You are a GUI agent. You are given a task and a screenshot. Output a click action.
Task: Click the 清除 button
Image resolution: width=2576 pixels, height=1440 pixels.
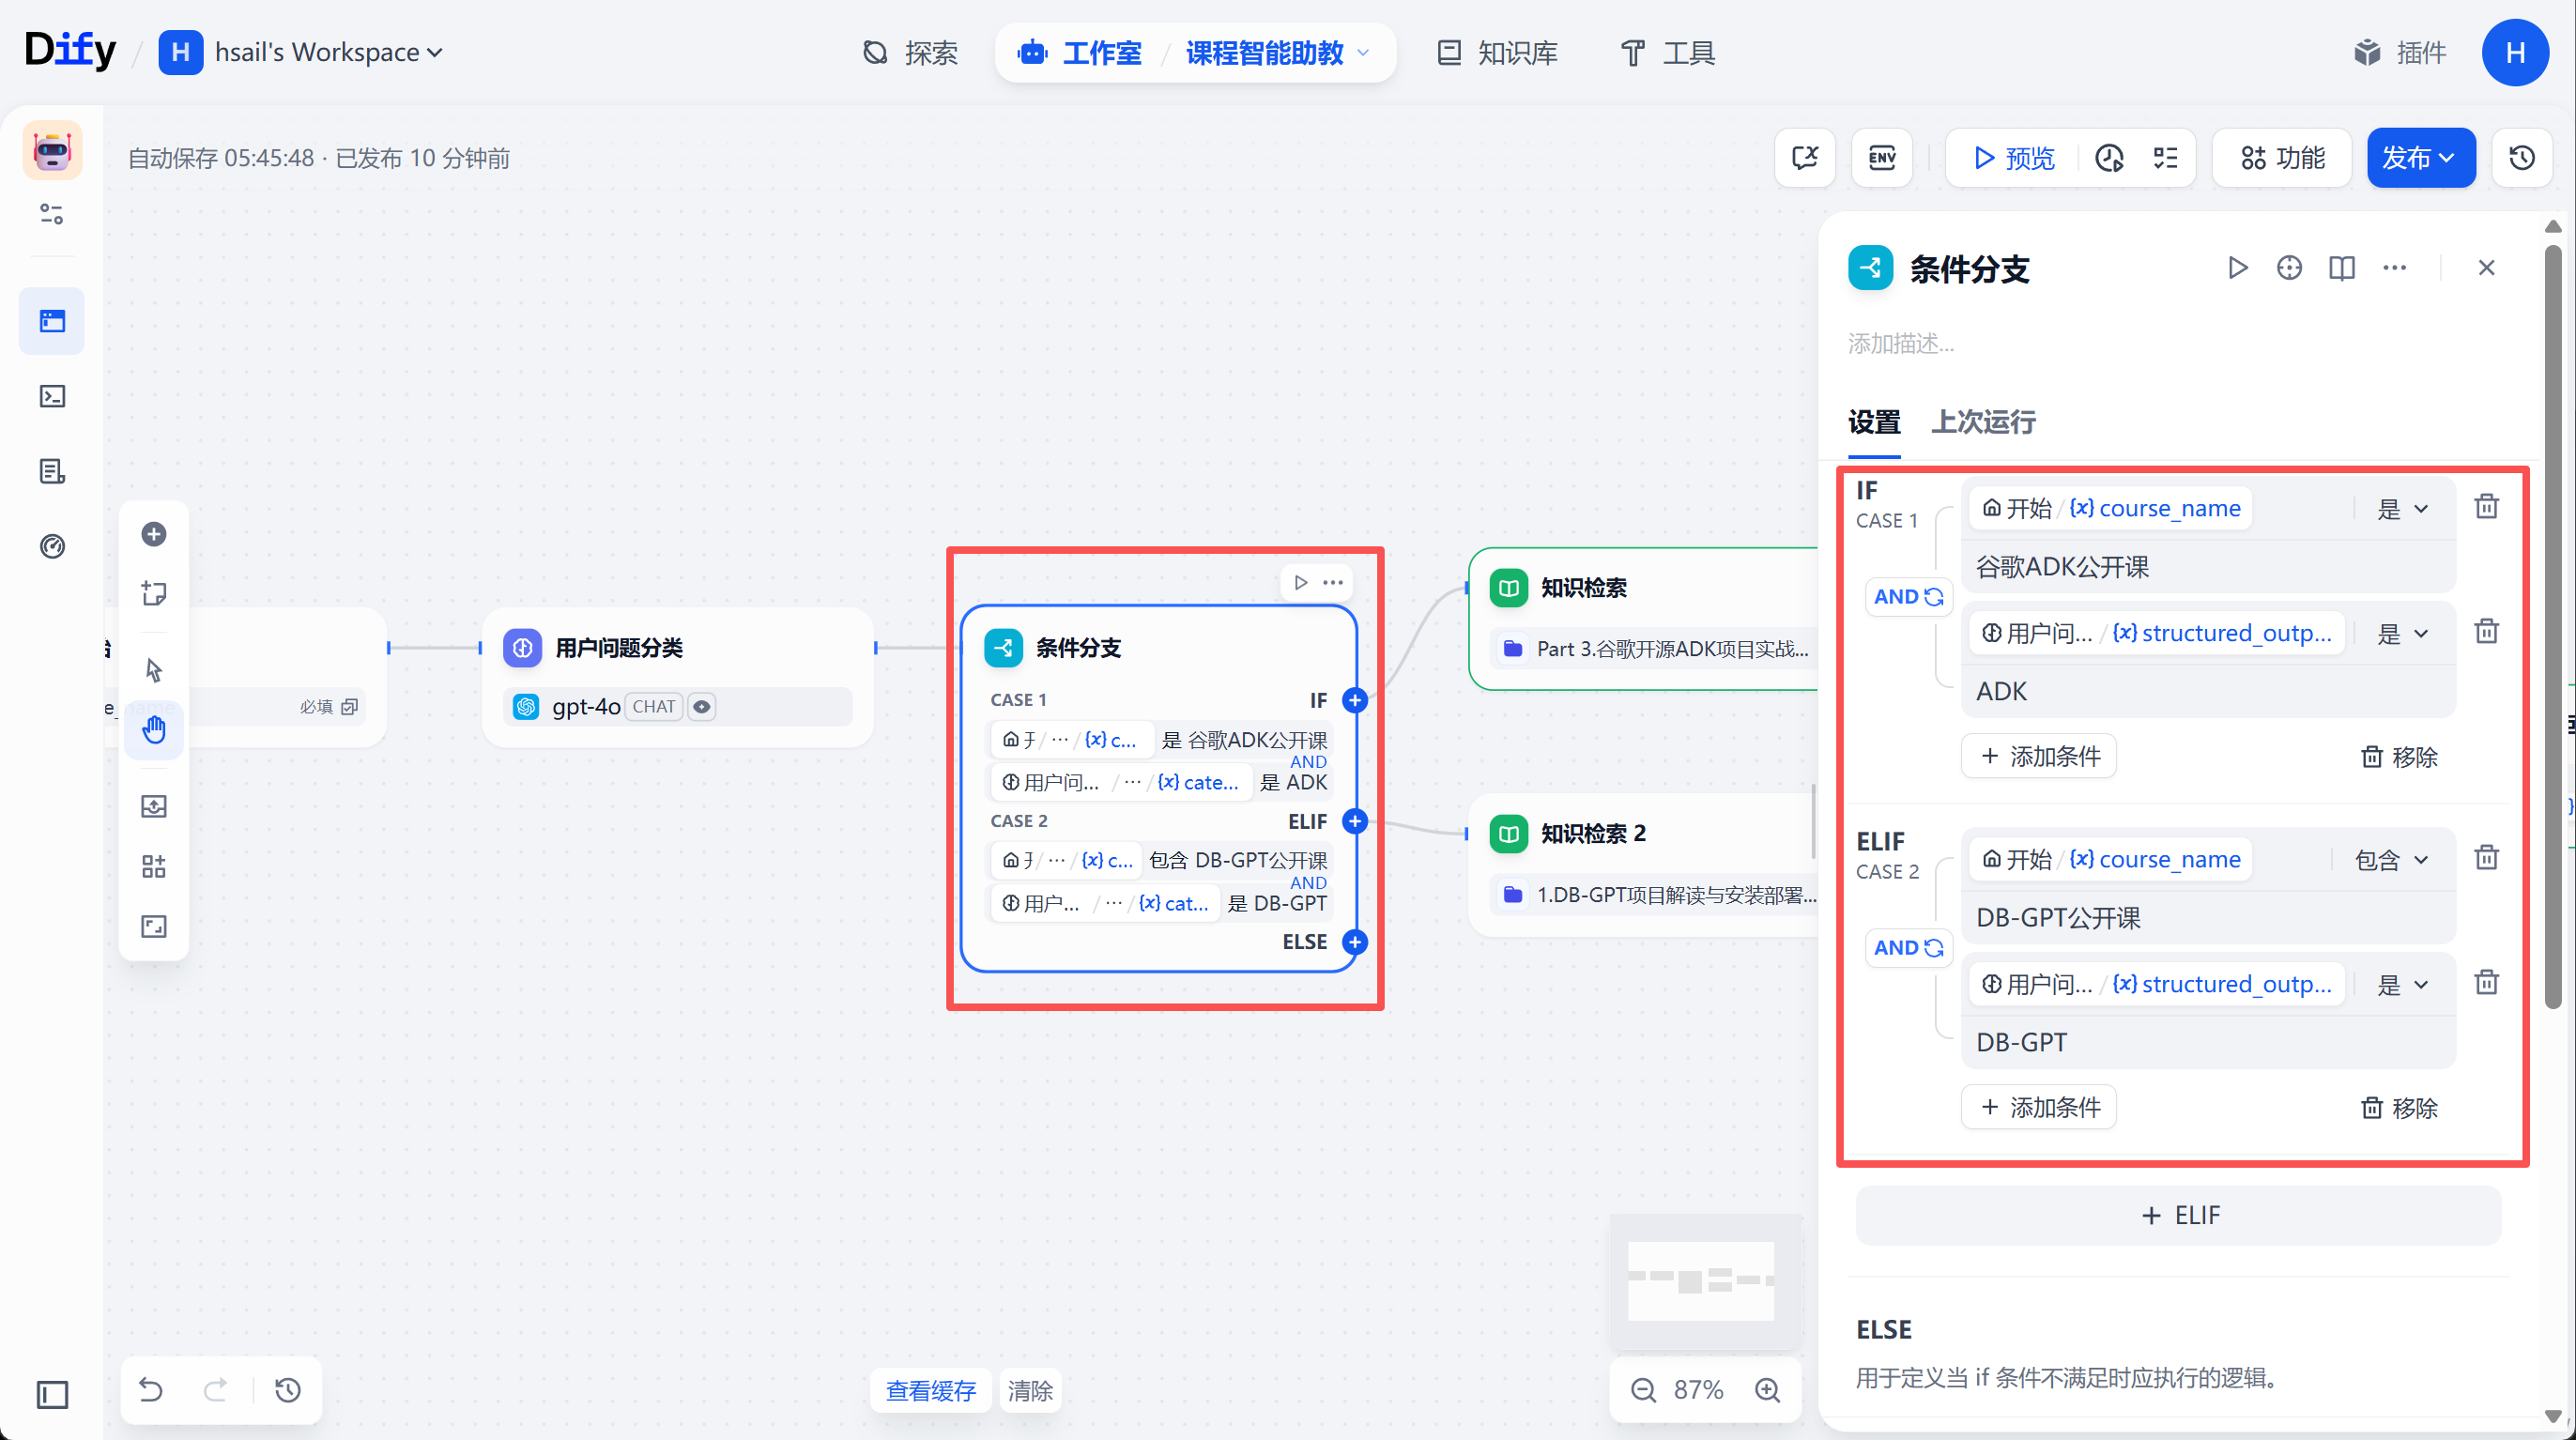pyautogui.click(x=1030, y=1390)
